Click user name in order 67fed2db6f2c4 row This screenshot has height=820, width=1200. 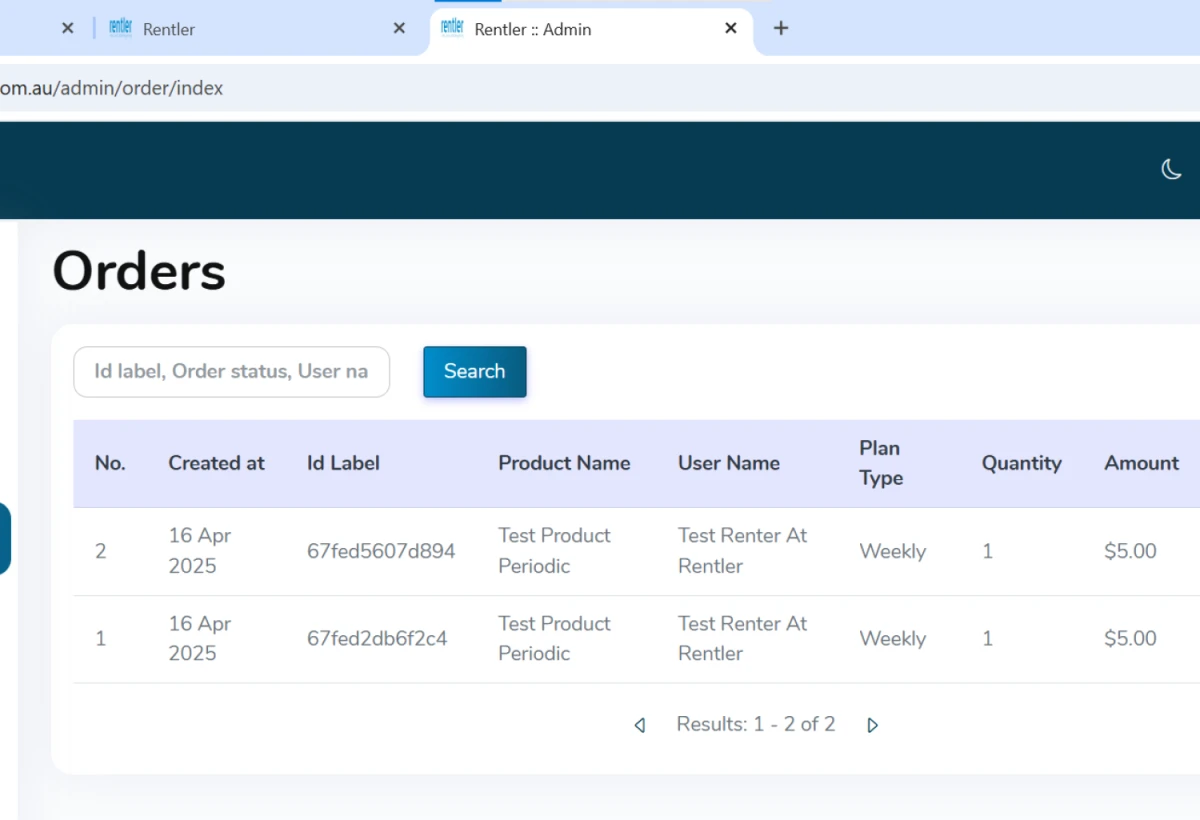click(742, 638)
